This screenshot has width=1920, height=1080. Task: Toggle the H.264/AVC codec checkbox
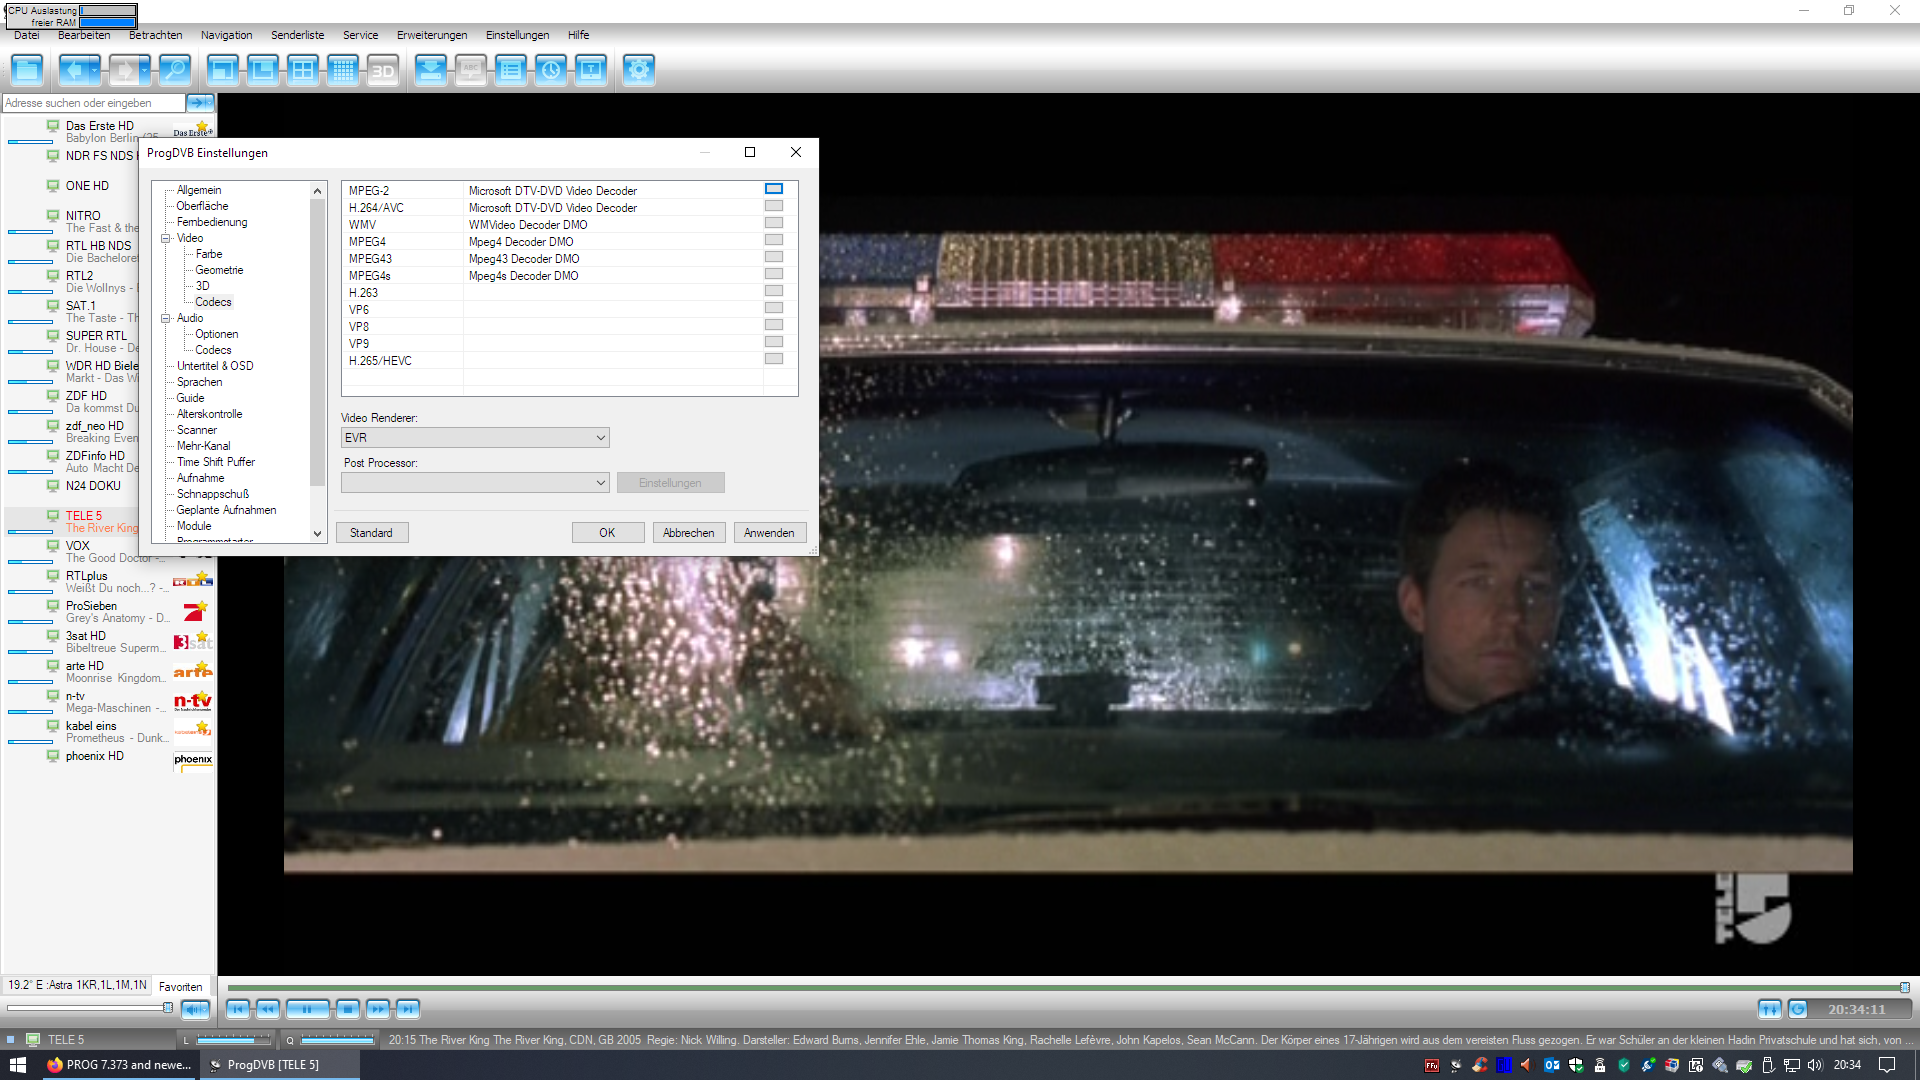pyautogui.click(x=773, y=206)
